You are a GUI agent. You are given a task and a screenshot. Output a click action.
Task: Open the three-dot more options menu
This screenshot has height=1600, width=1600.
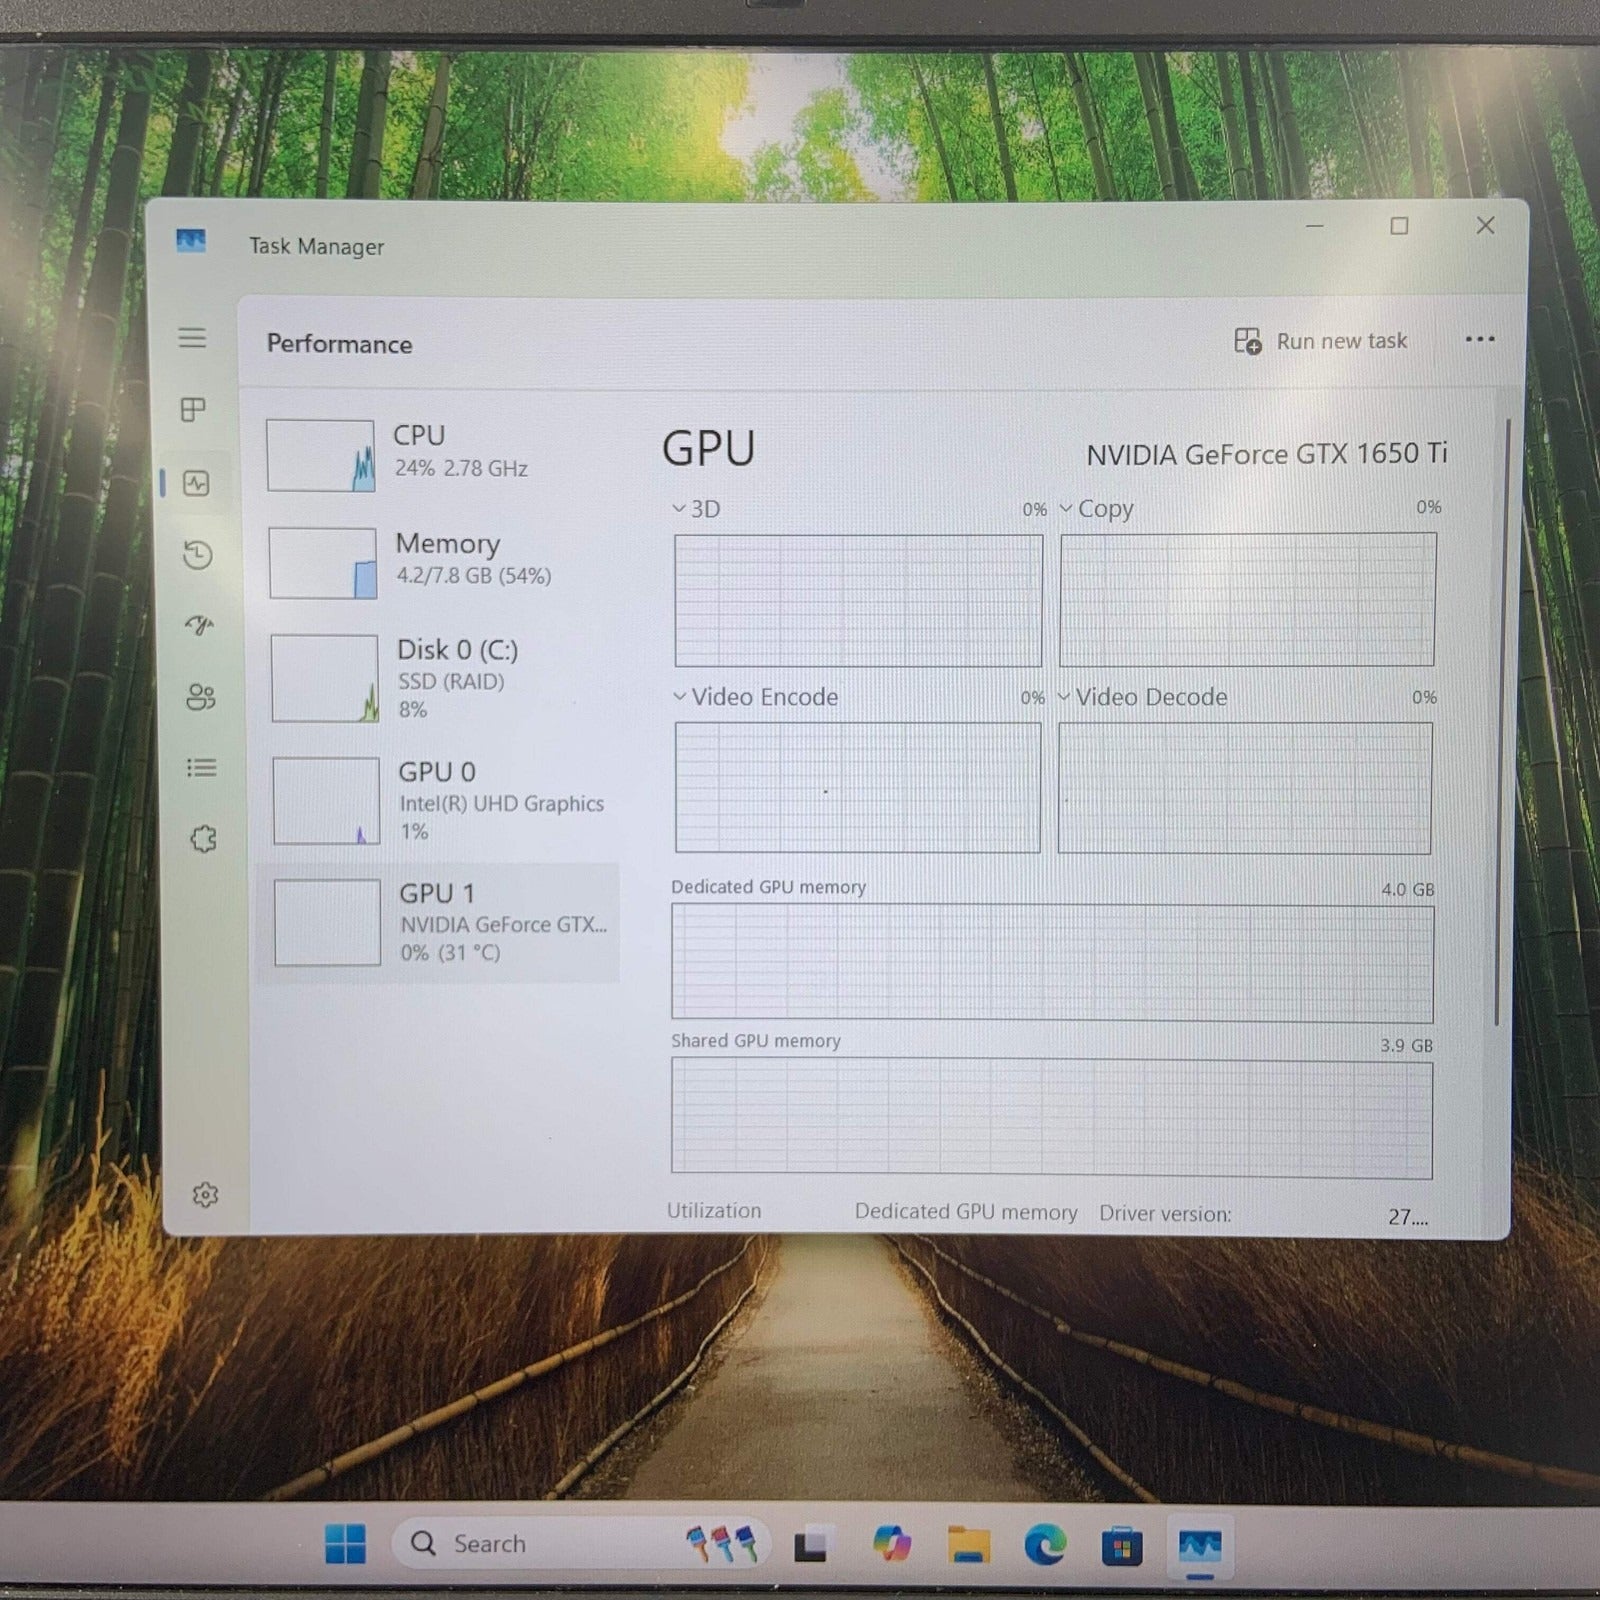1479,340
